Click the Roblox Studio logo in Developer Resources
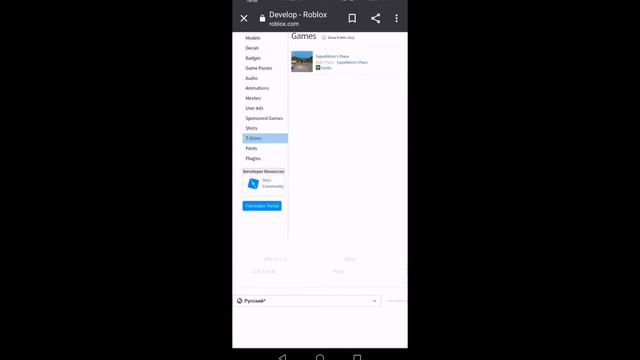This screenshot has width=640, height=360. pyautogui.click(x=253, y=184)
